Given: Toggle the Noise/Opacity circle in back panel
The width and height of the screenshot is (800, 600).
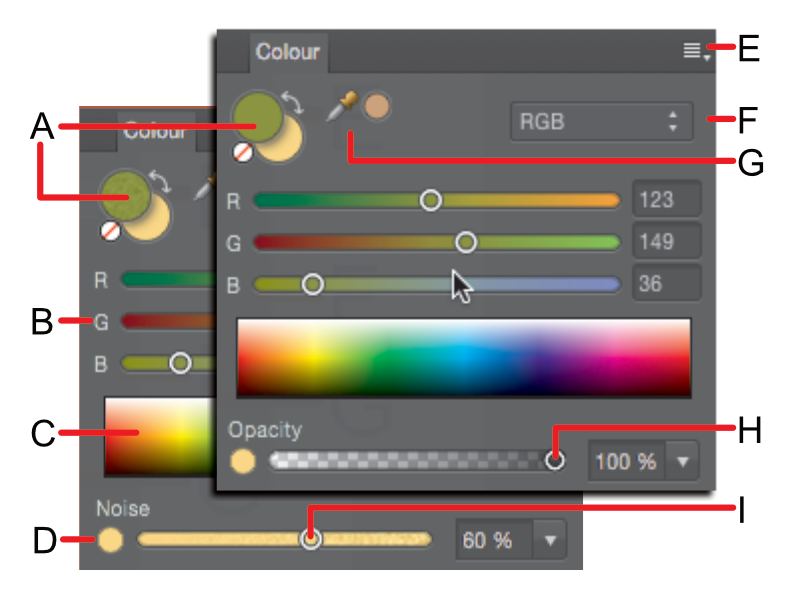Looking at the screenshot, I should tap(111, 540).
